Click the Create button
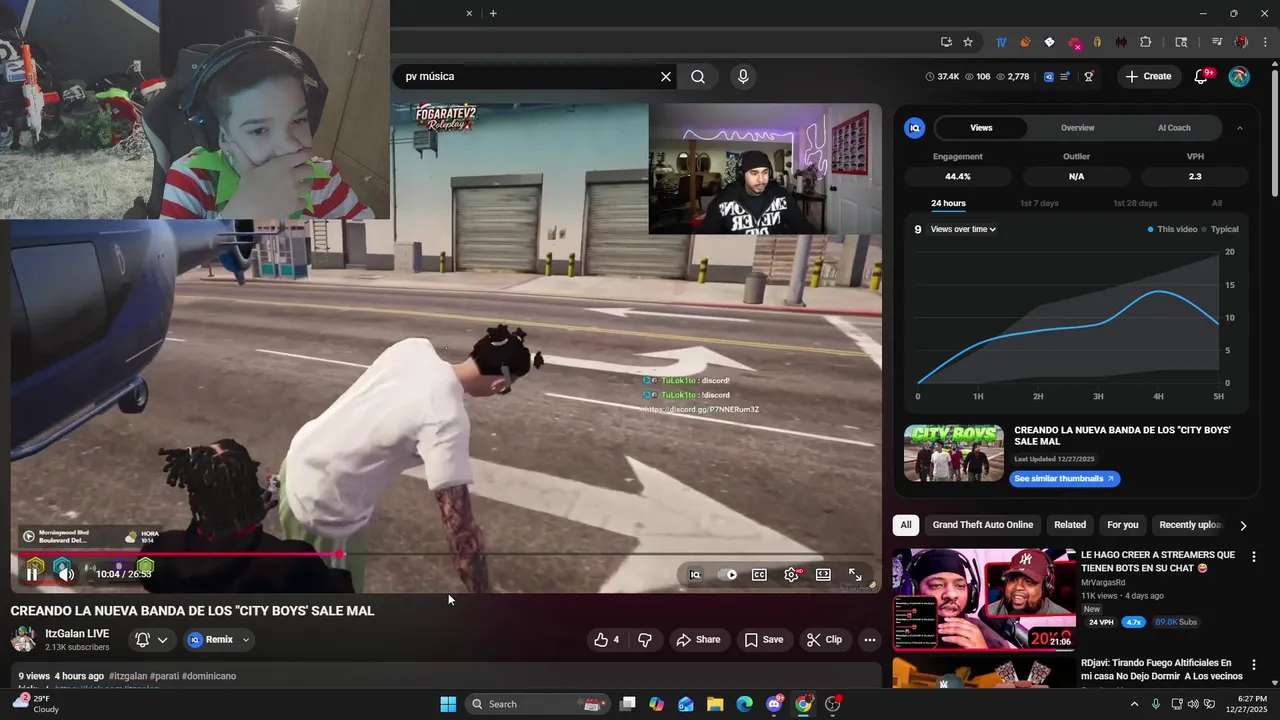 (x=1148, y=76)
